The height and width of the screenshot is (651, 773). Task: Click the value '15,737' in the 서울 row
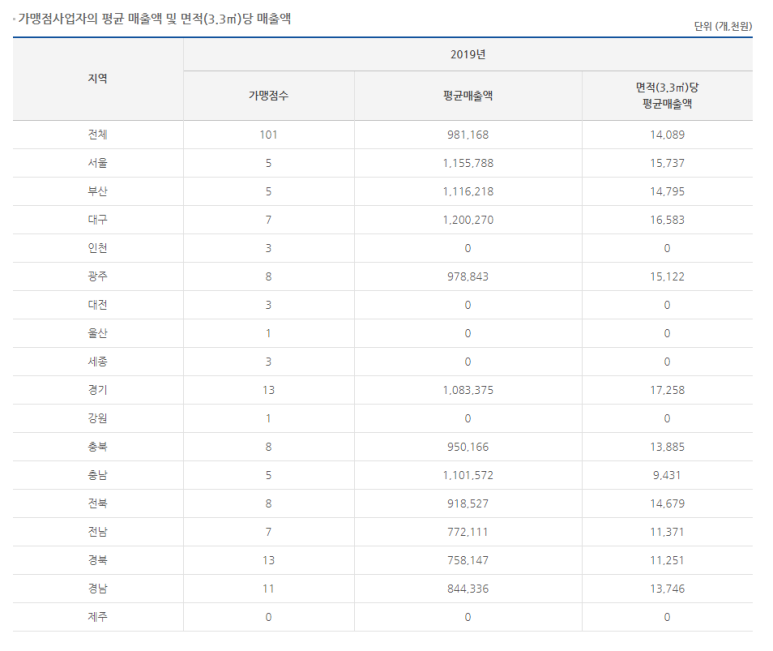click(x=667, y=163)
